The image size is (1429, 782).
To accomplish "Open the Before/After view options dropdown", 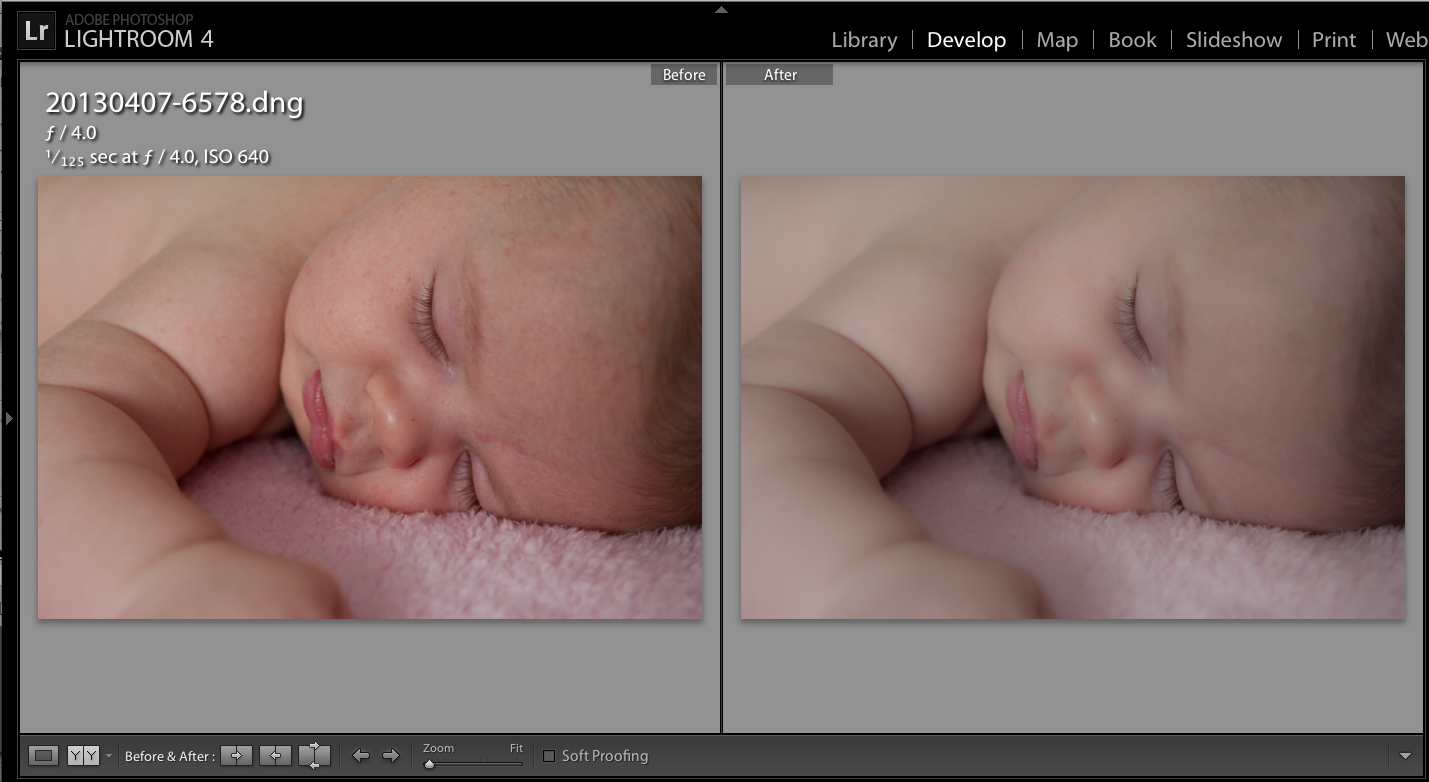I will coord(109,756).
